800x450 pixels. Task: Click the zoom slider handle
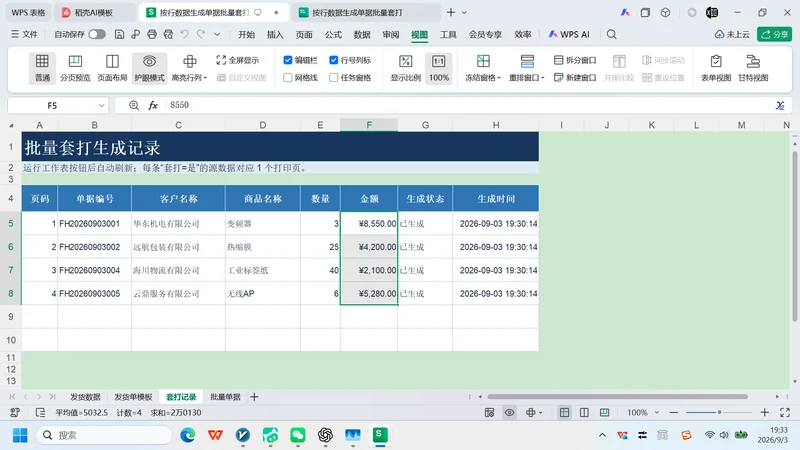coord(719,412)
